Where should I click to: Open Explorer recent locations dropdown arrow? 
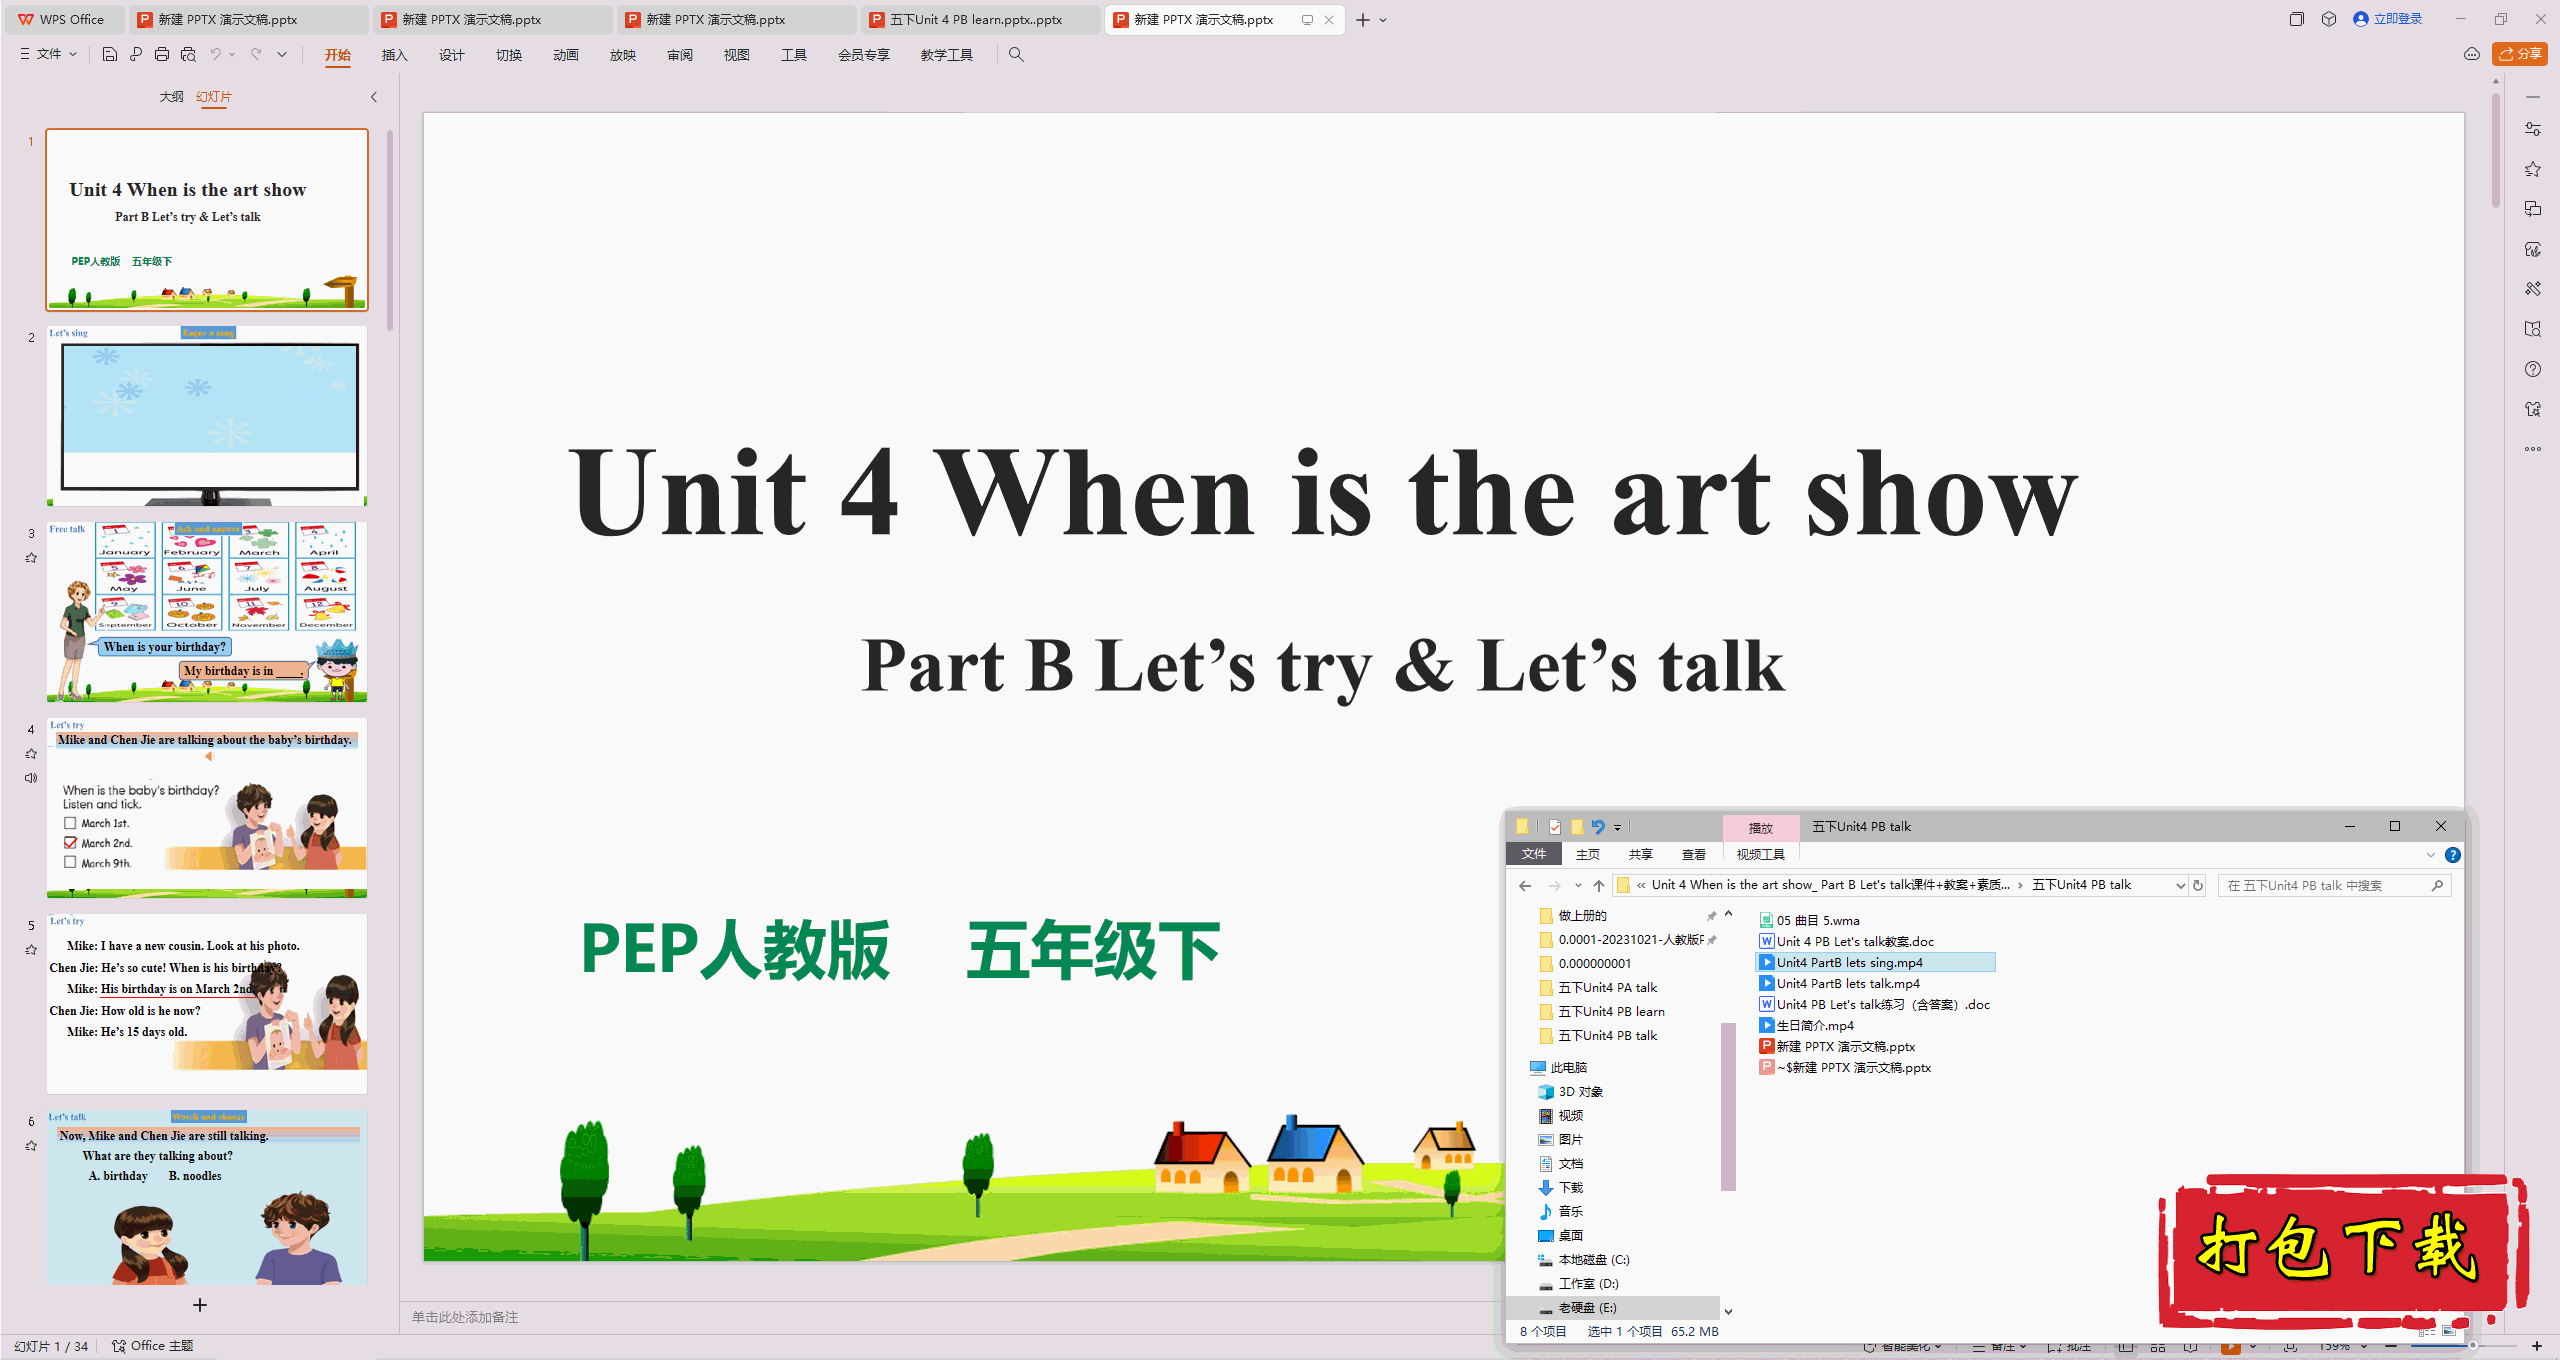click(1578, 885)
